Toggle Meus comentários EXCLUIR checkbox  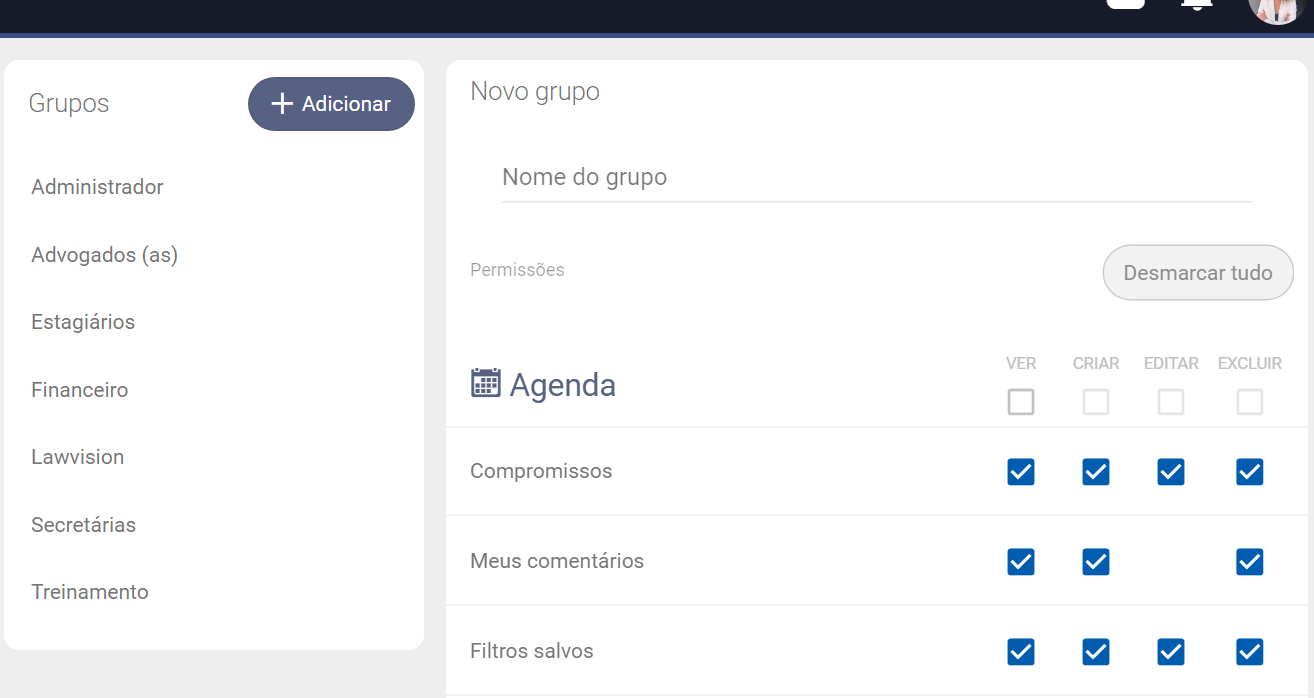click(x=1249, y=562)
